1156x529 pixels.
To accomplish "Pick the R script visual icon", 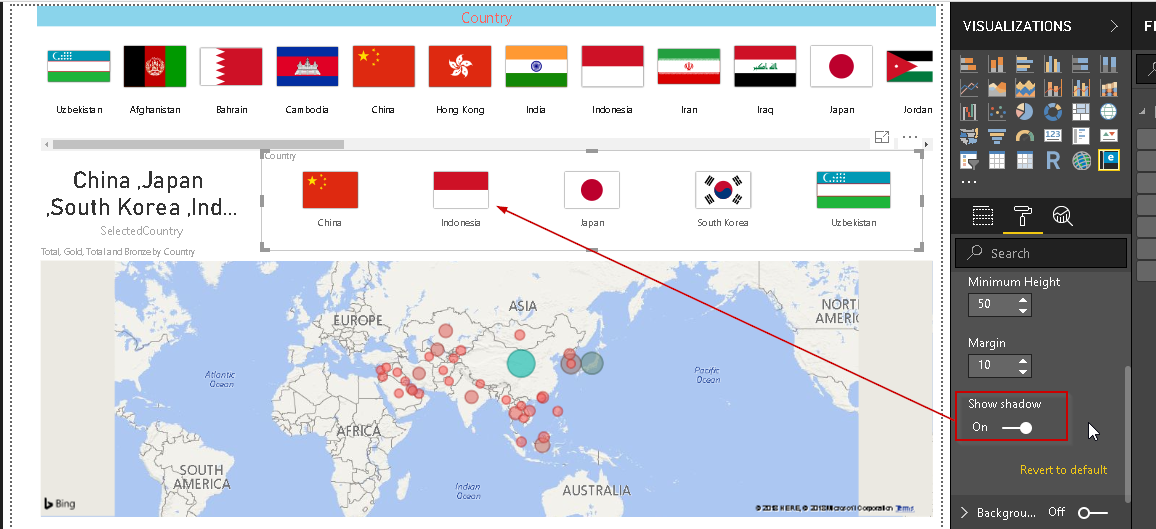I will tap(1052, 160).
